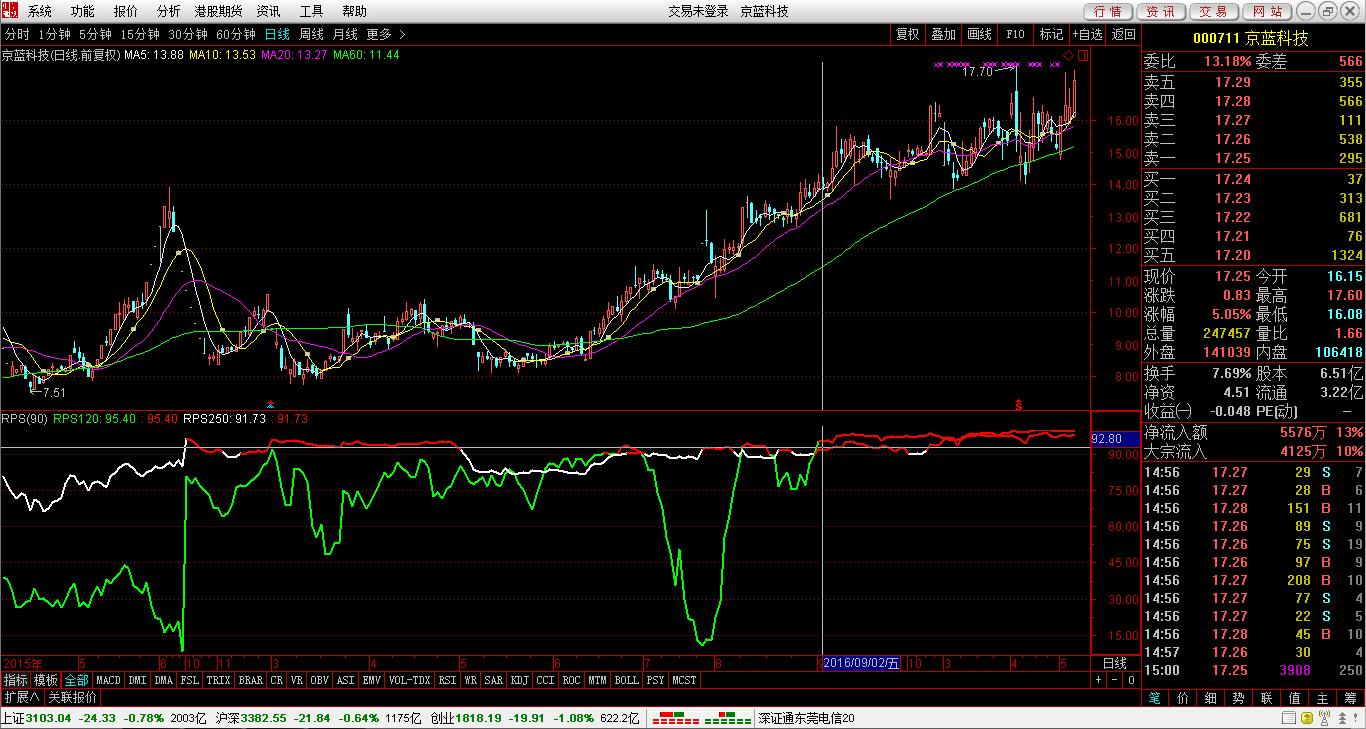Click the 2016/09/02 date marker on timeline
1366x729 pixels.
[859, 663]
